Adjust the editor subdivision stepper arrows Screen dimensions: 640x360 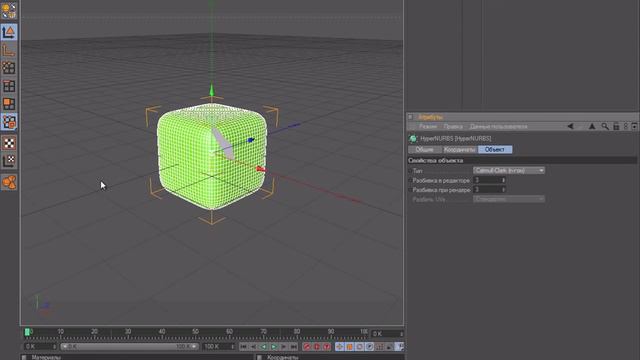click(x=504, y=180)
